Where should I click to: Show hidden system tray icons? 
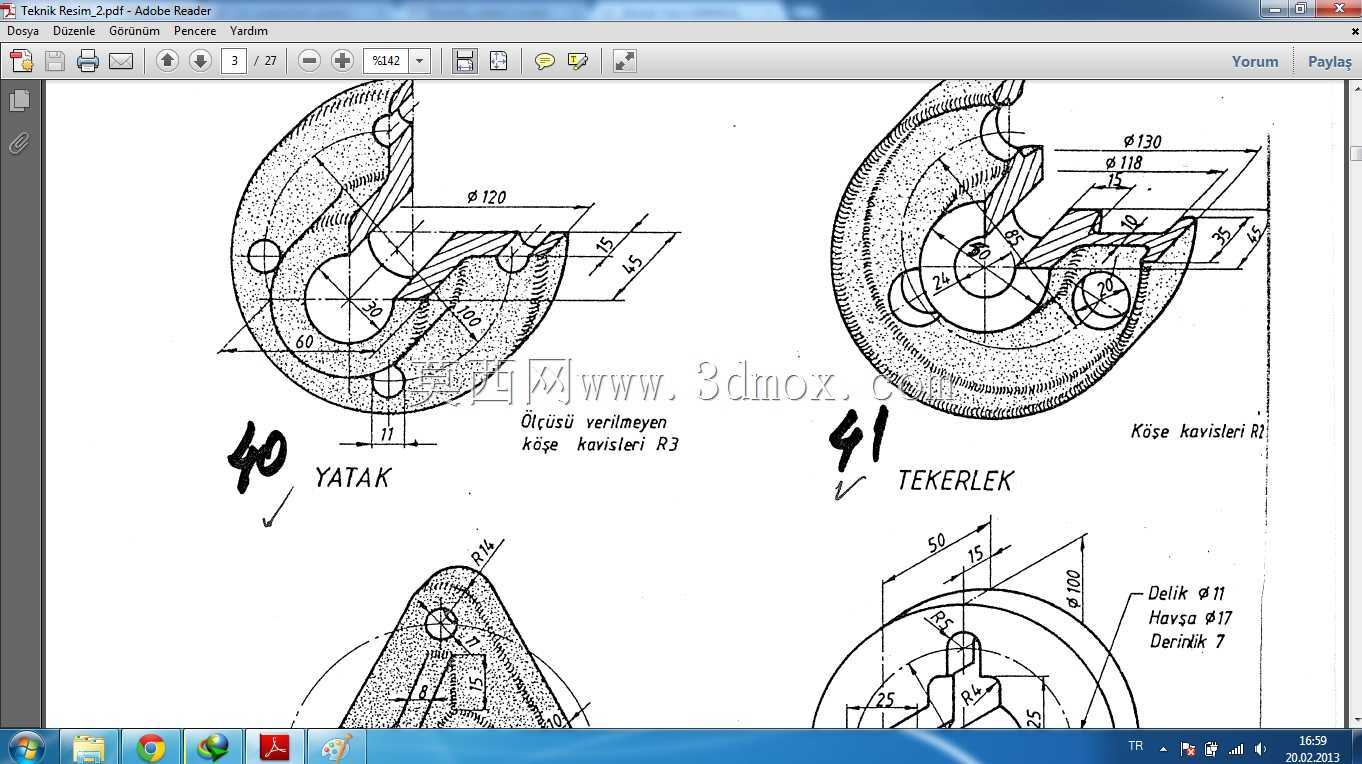coord(1163,748)
